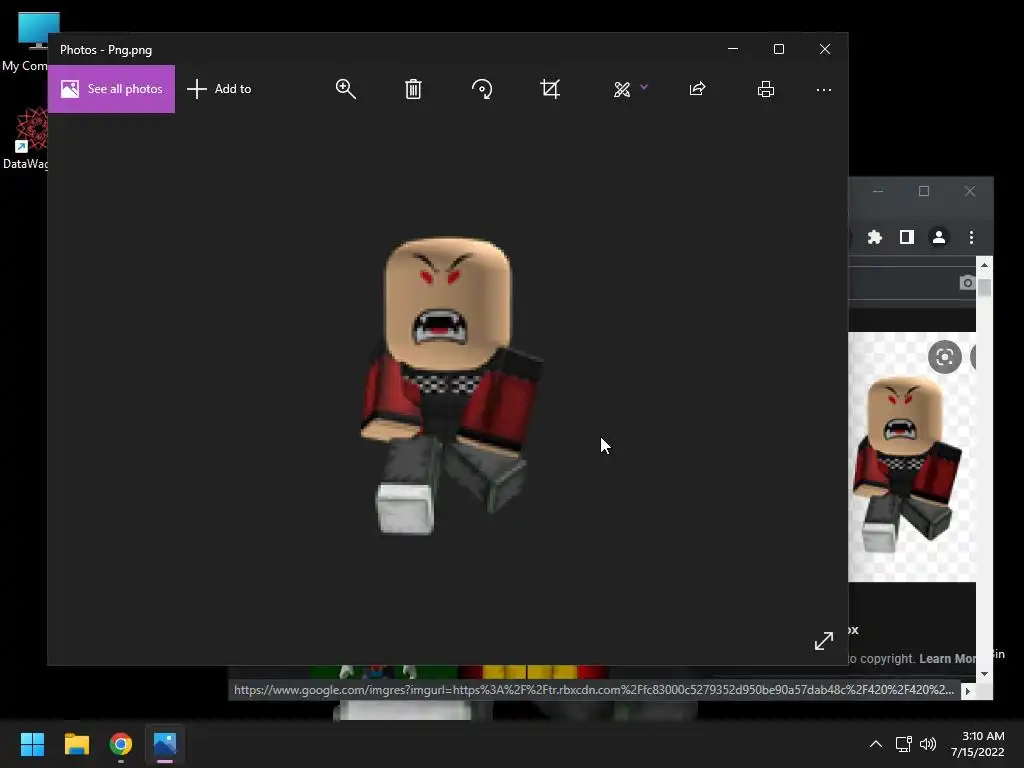The height and width of the screenshot is (768, 1024).
Task: Click the Google Lens icon on image
Action: point(944,357)
